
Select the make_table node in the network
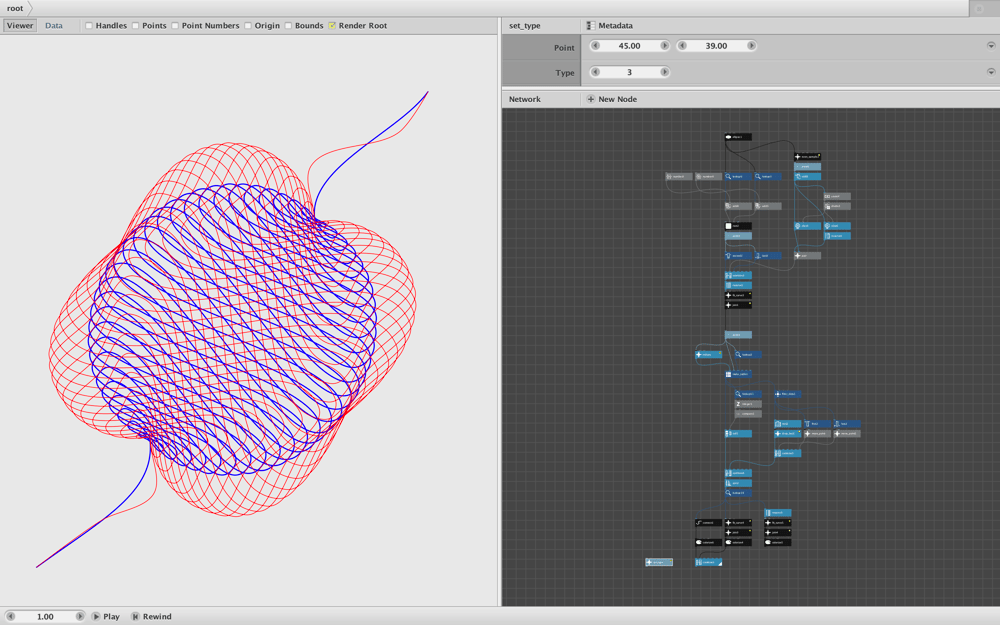738,374
